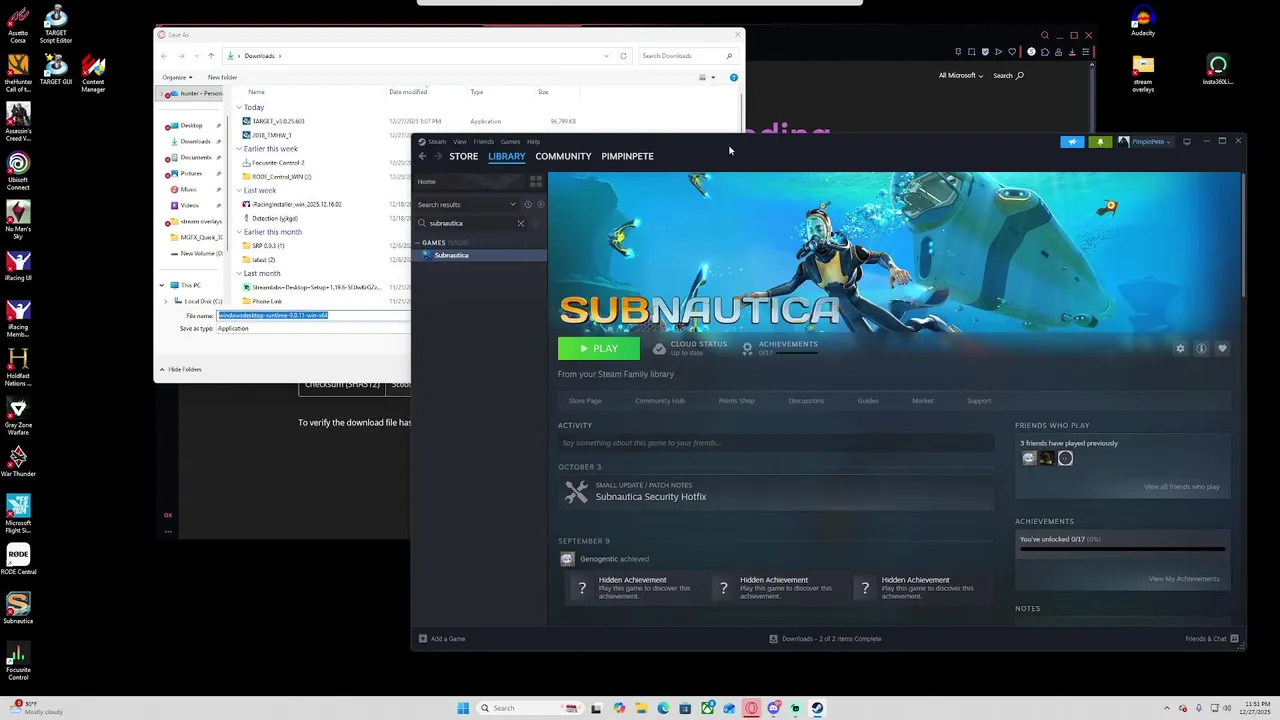Select Subnautica in the library list
The height and width of the screenshot is (720, 1280).
tap(480, 255)
